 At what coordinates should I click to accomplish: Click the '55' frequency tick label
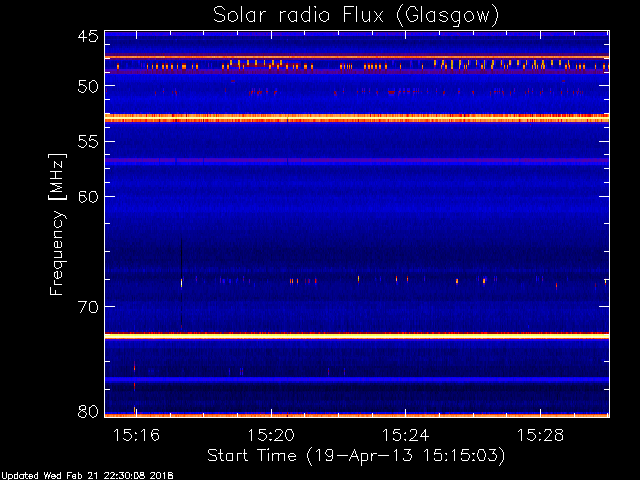[x=88, y=142]
